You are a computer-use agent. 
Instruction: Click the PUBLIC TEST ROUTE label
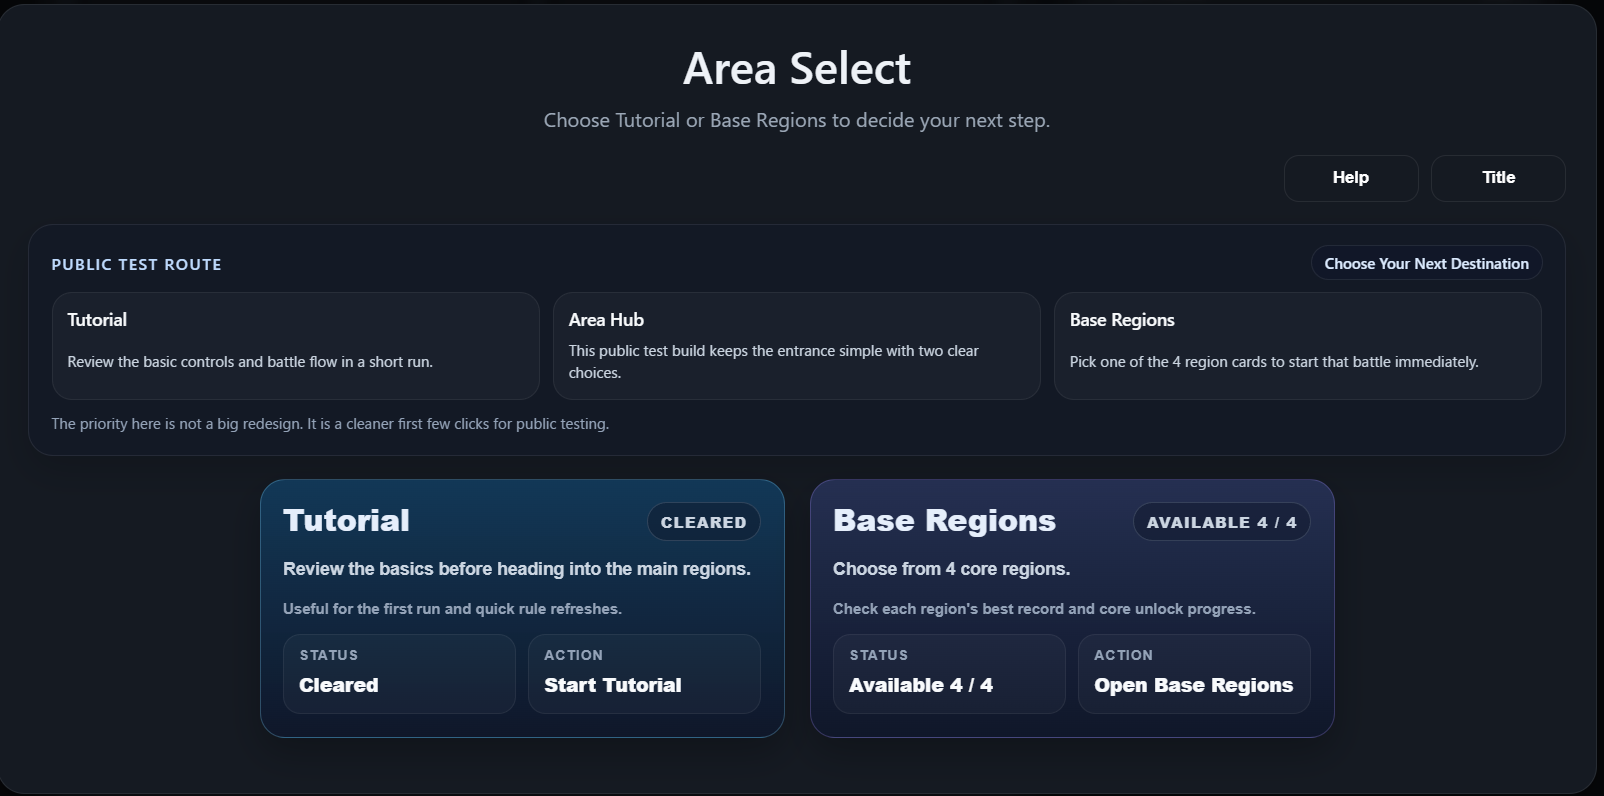tap(136, 265)
